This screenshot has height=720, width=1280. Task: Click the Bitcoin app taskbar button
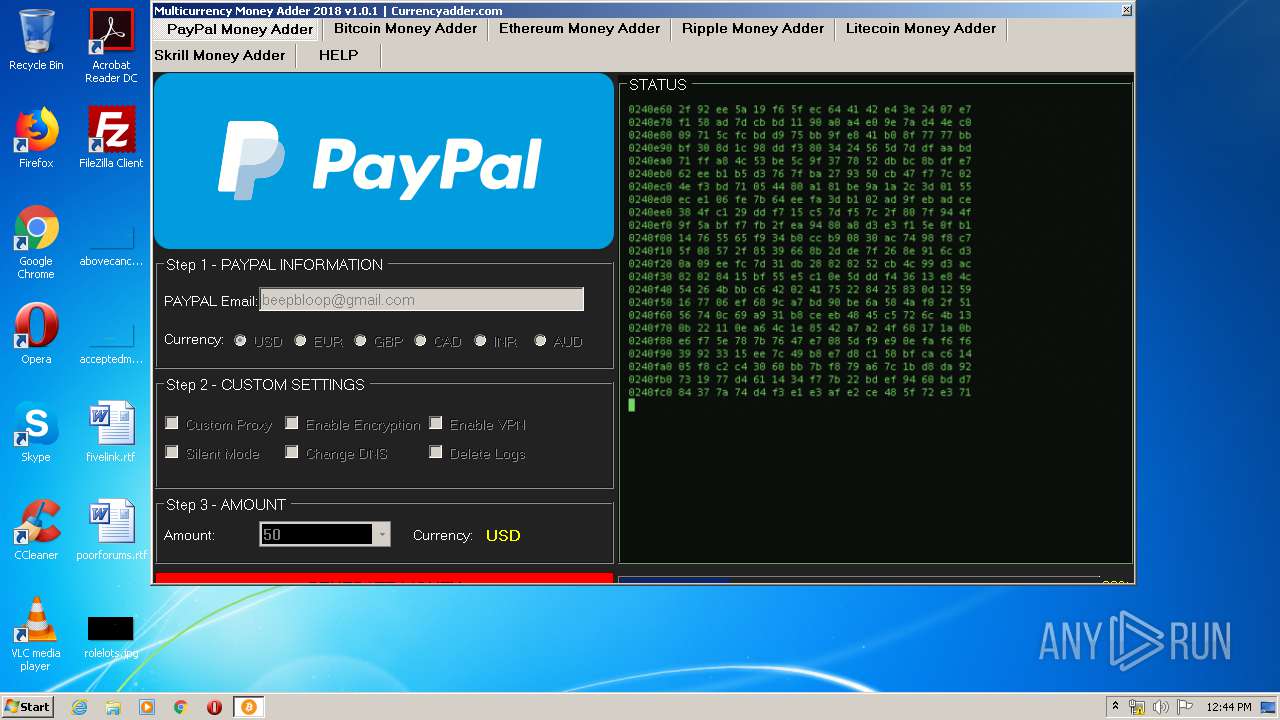coord(248,707)
